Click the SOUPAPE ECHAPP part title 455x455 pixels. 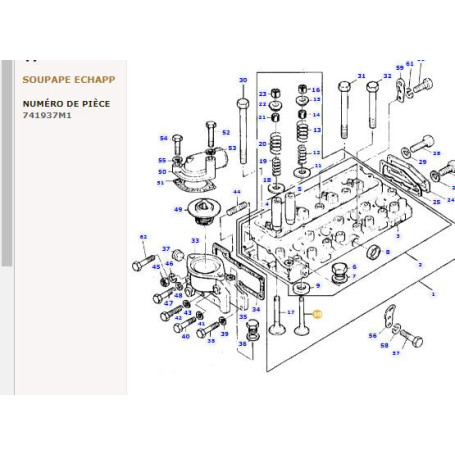[69, 80]
